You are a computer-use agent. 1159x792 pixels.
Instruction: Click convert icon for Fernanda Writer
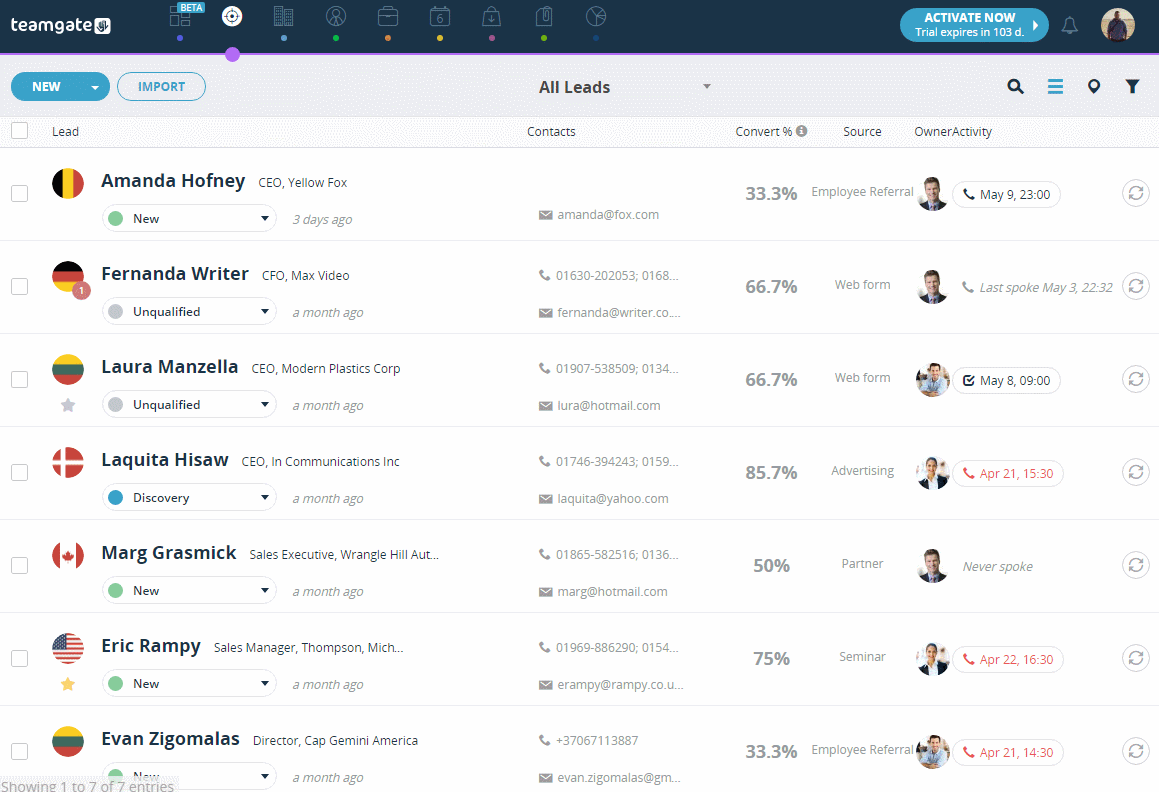pos(1136,286)
